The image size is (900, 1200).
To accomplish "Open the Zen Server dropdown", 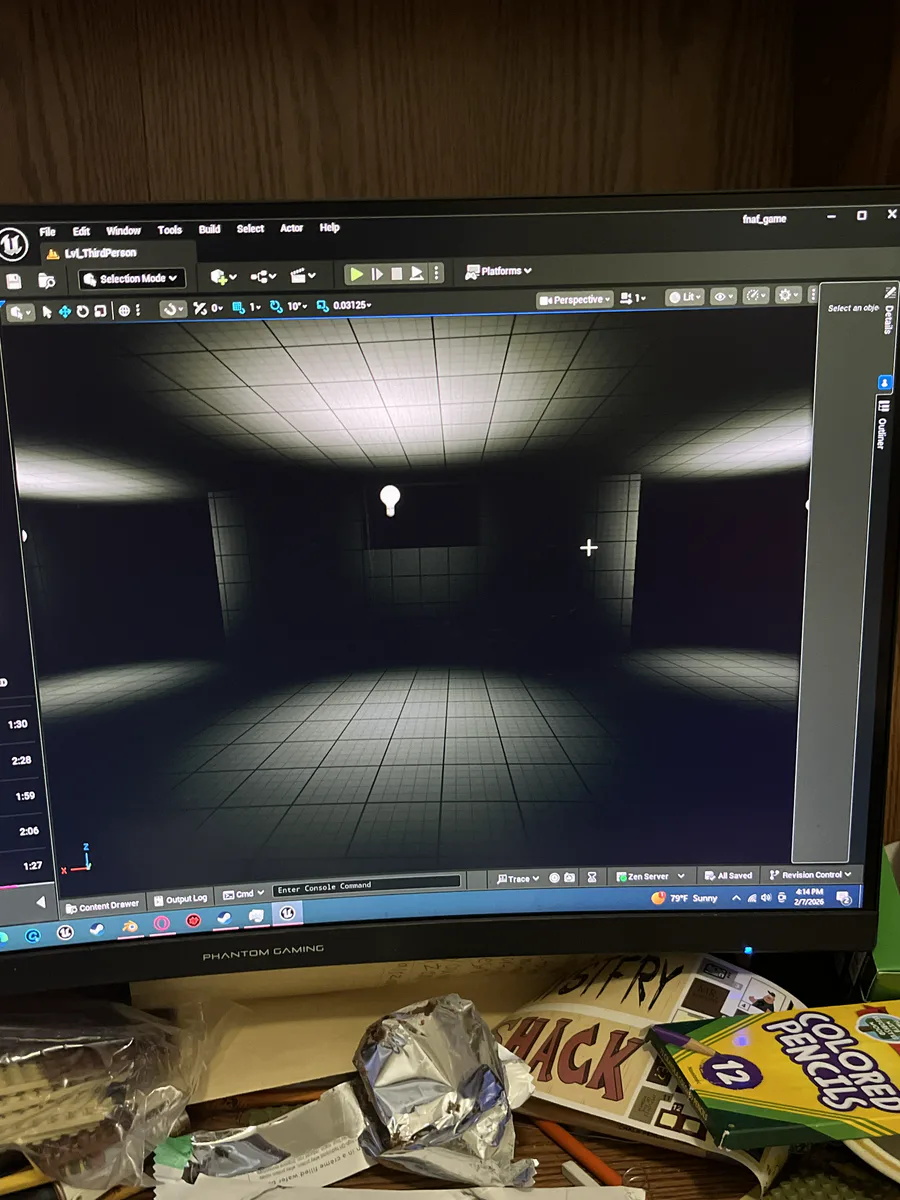I will [x=650, y=876].
